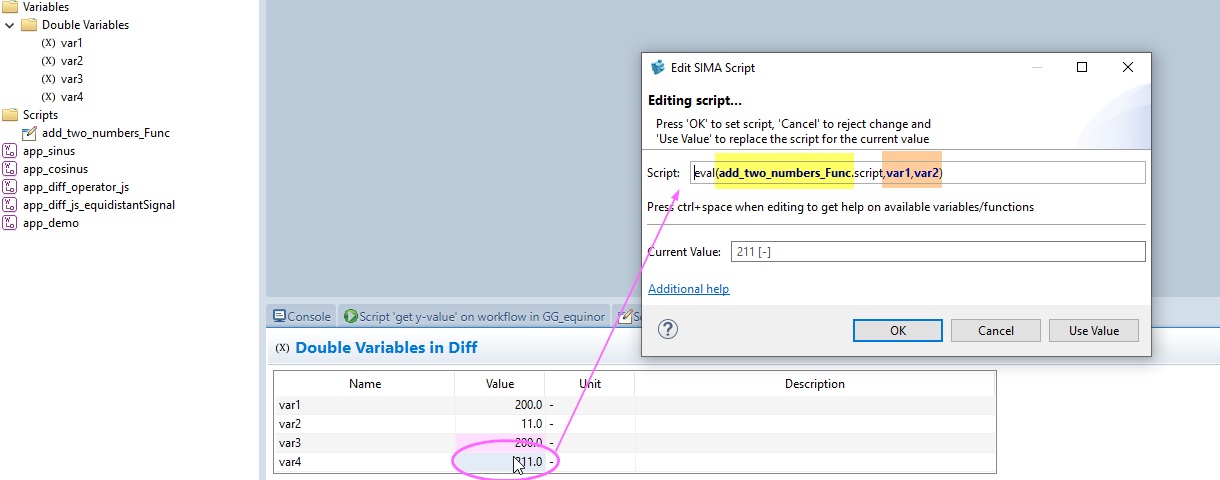Image resolution: width=1220 pixels, height=480 pixels.
Task: Click the var1 variable icon in tree
Action: click(48, 43)
